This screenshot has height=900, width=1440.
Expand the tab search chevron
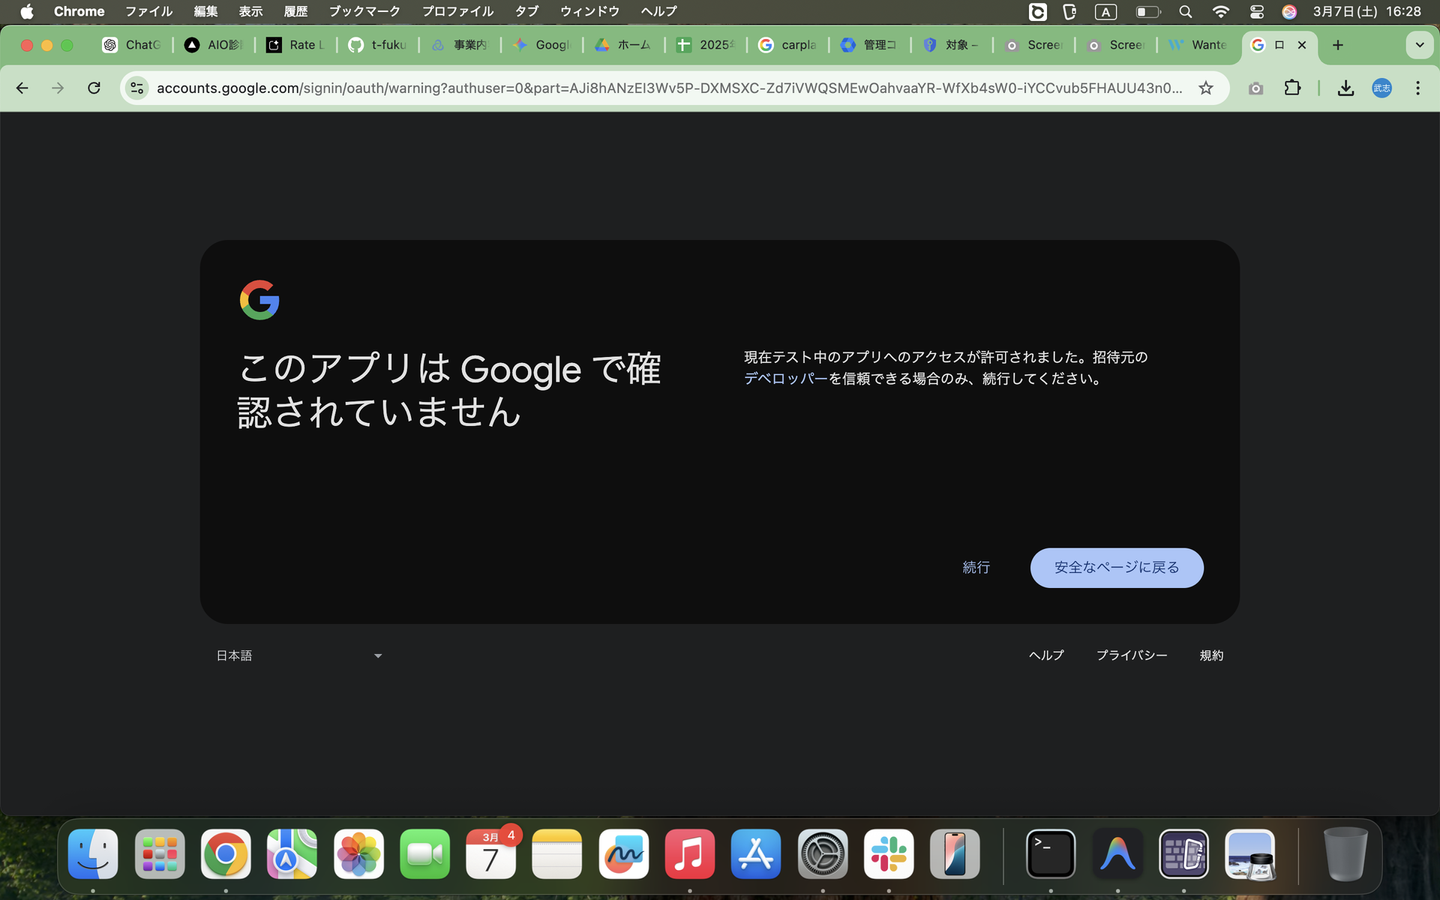pyautogui.click(x=1419, y=45)
